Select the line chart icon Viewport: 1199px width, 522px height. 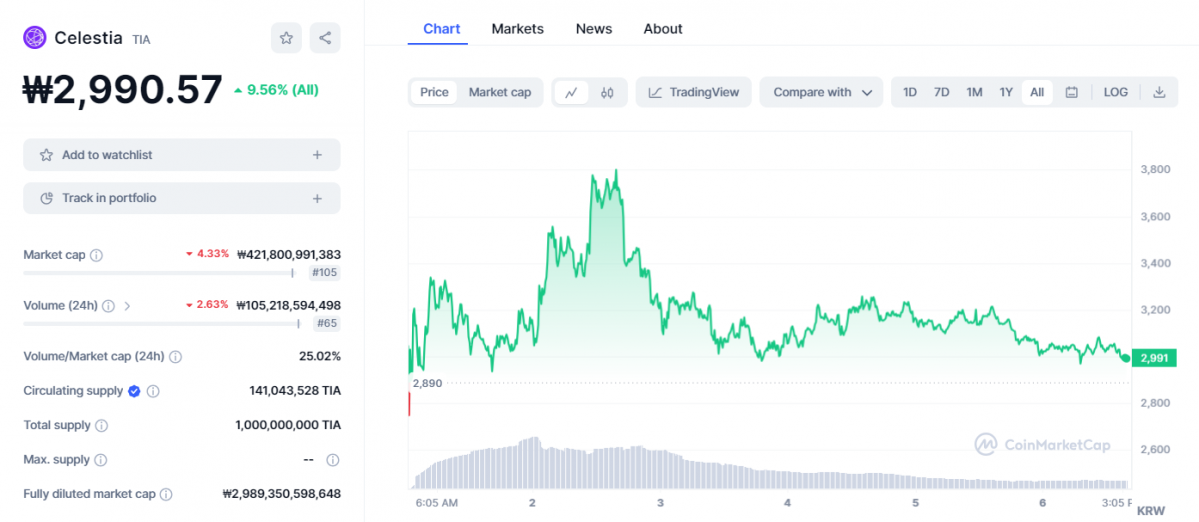point(571,92)
